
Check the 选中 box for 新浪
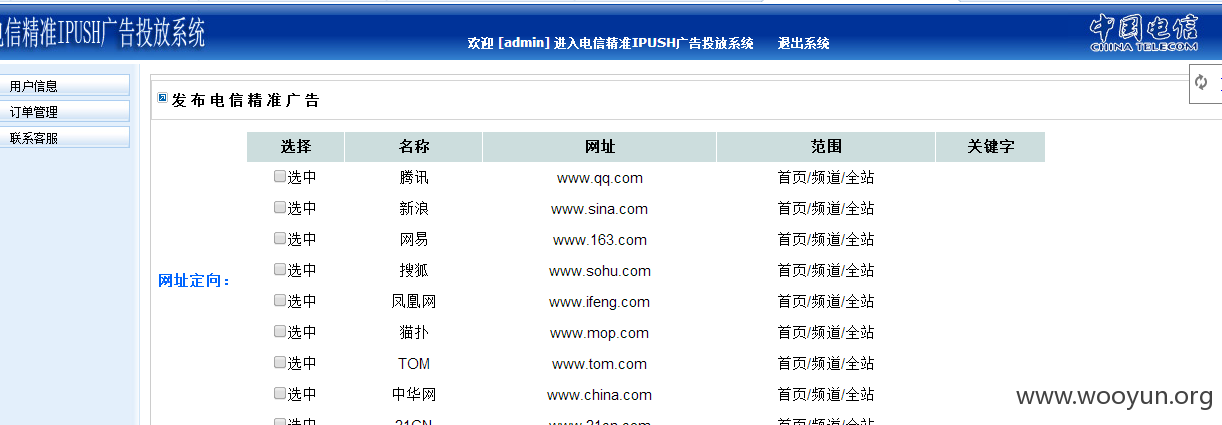tap(280, 208)
